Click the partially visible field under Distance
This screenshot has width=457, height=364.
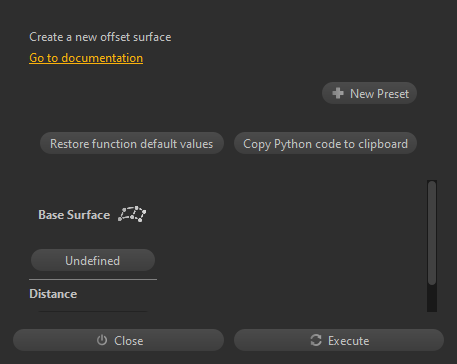(93, 311)
